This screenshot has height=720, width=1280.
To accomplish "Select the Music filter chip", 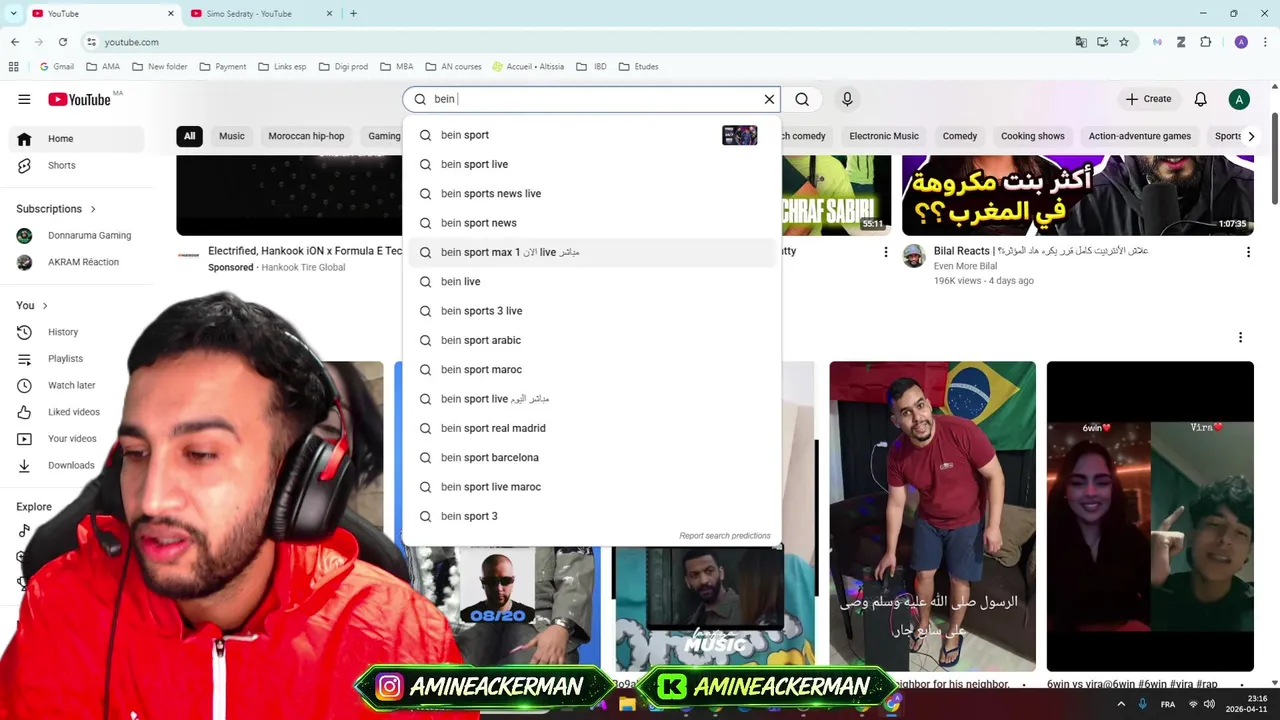I will [232, 136].
